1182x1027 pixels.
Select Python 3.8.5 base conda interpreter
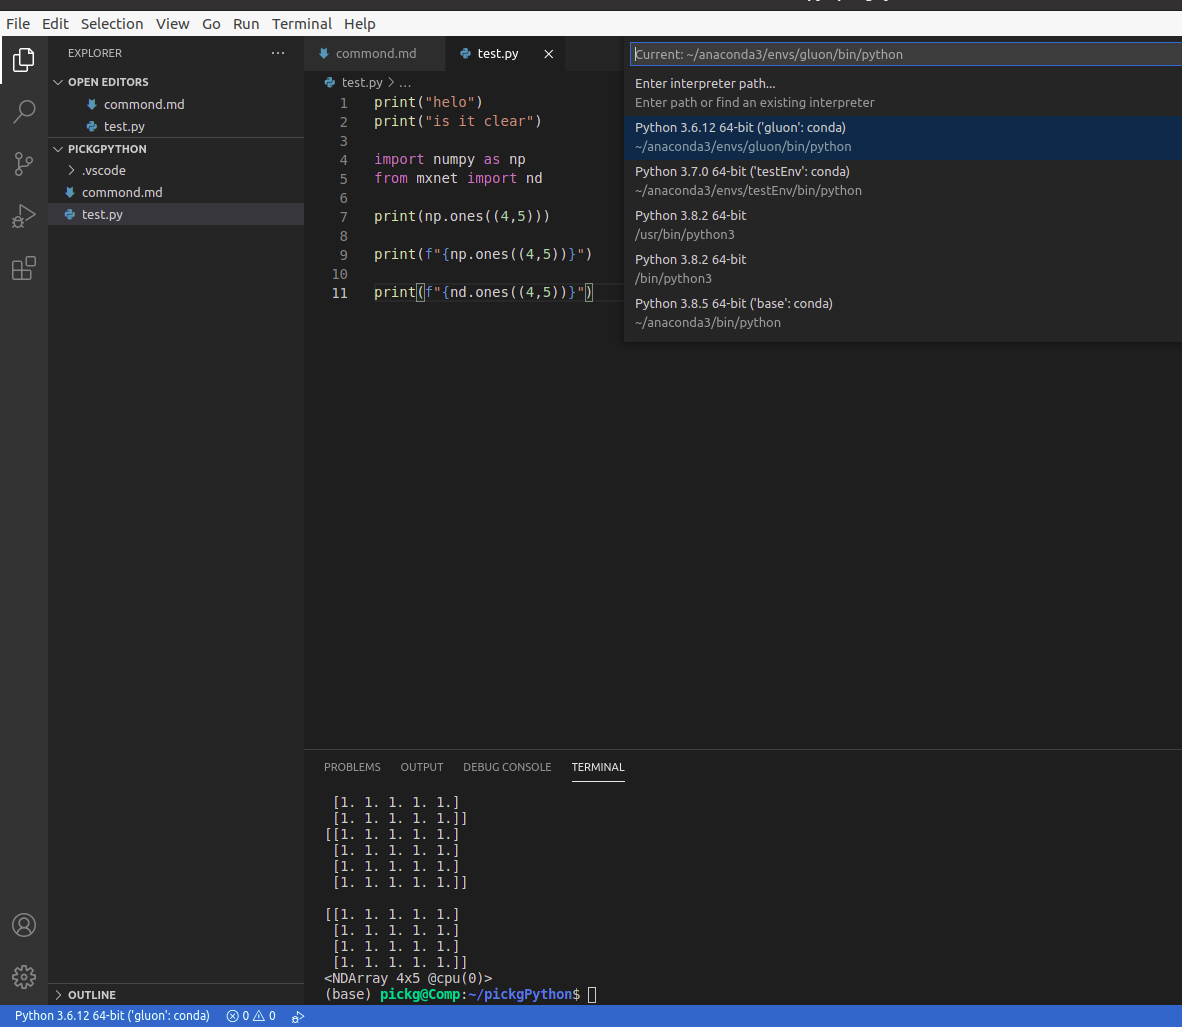903,313
